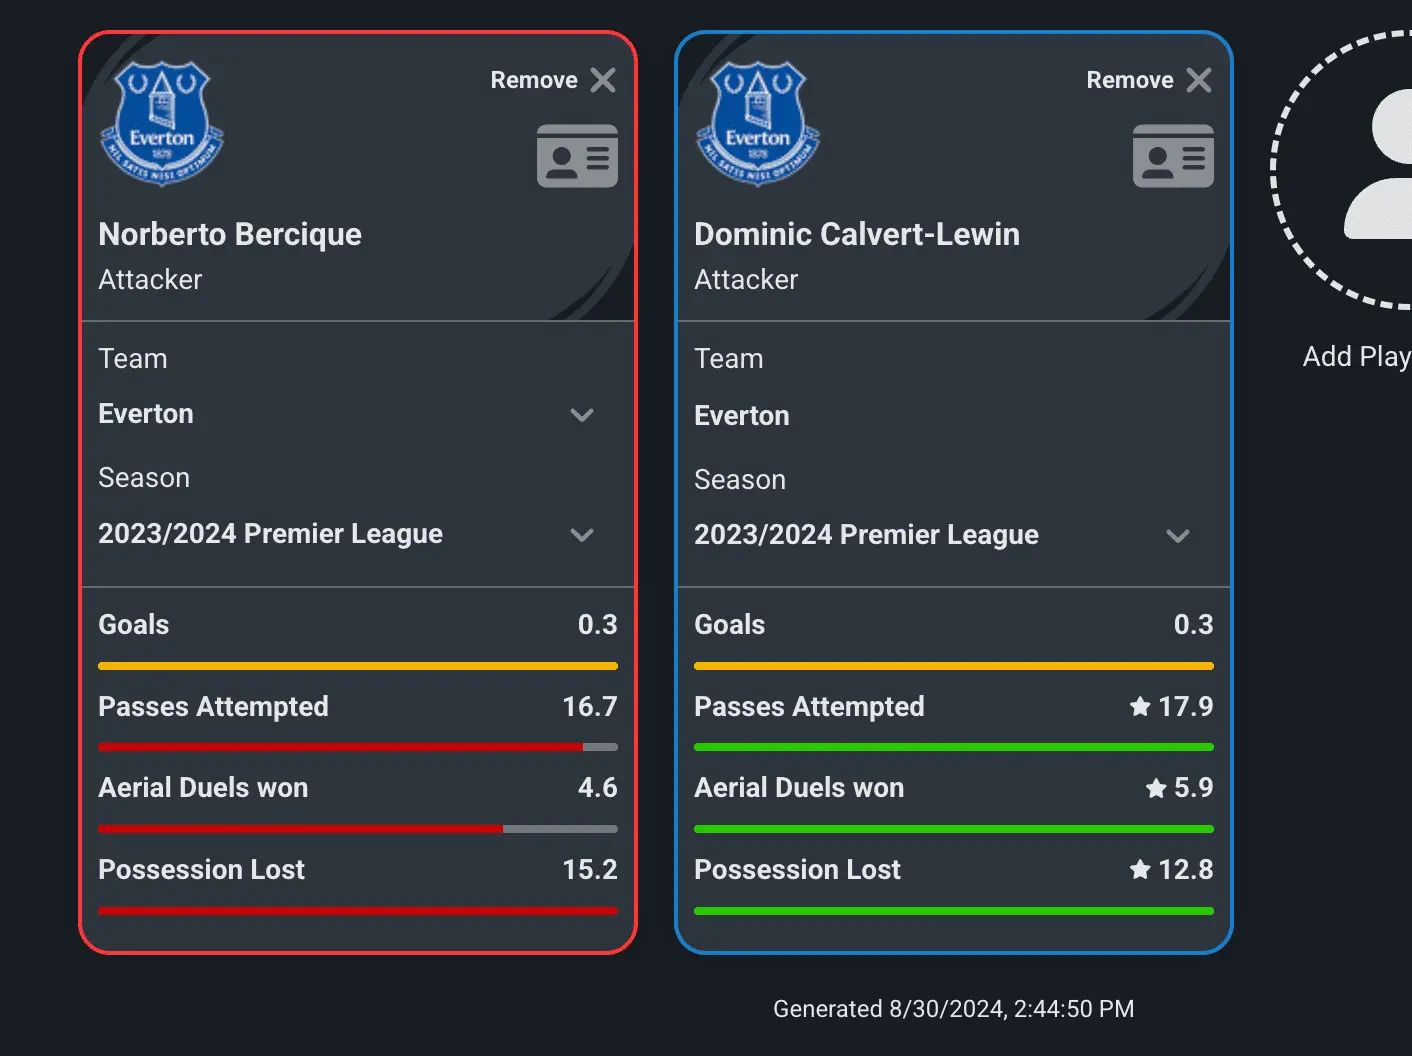Click the Remove text on Bercique's card
The image size is (1412, 1056).
tap(534, 80)
